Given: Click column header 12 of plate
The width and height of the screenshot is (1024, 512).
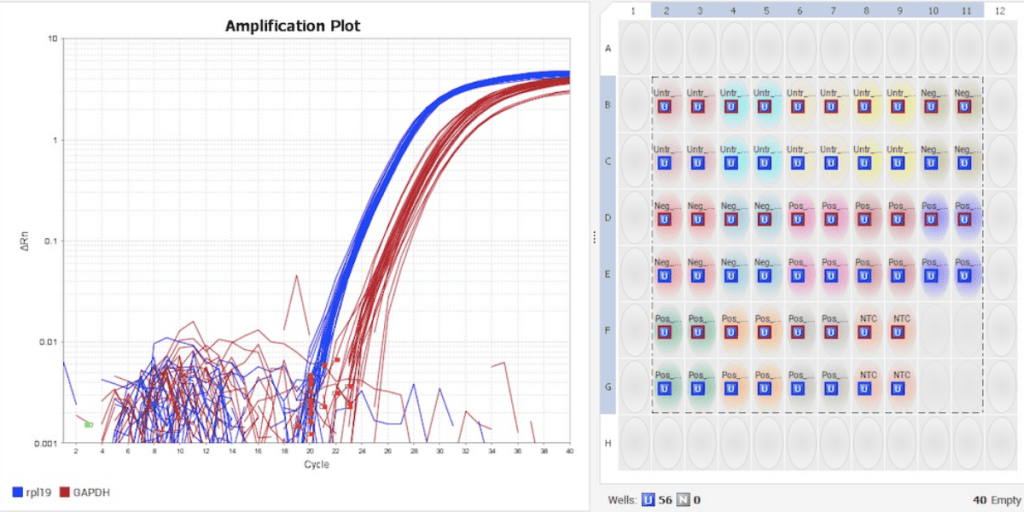Looking at the screenshot, I should point(1001,10).
